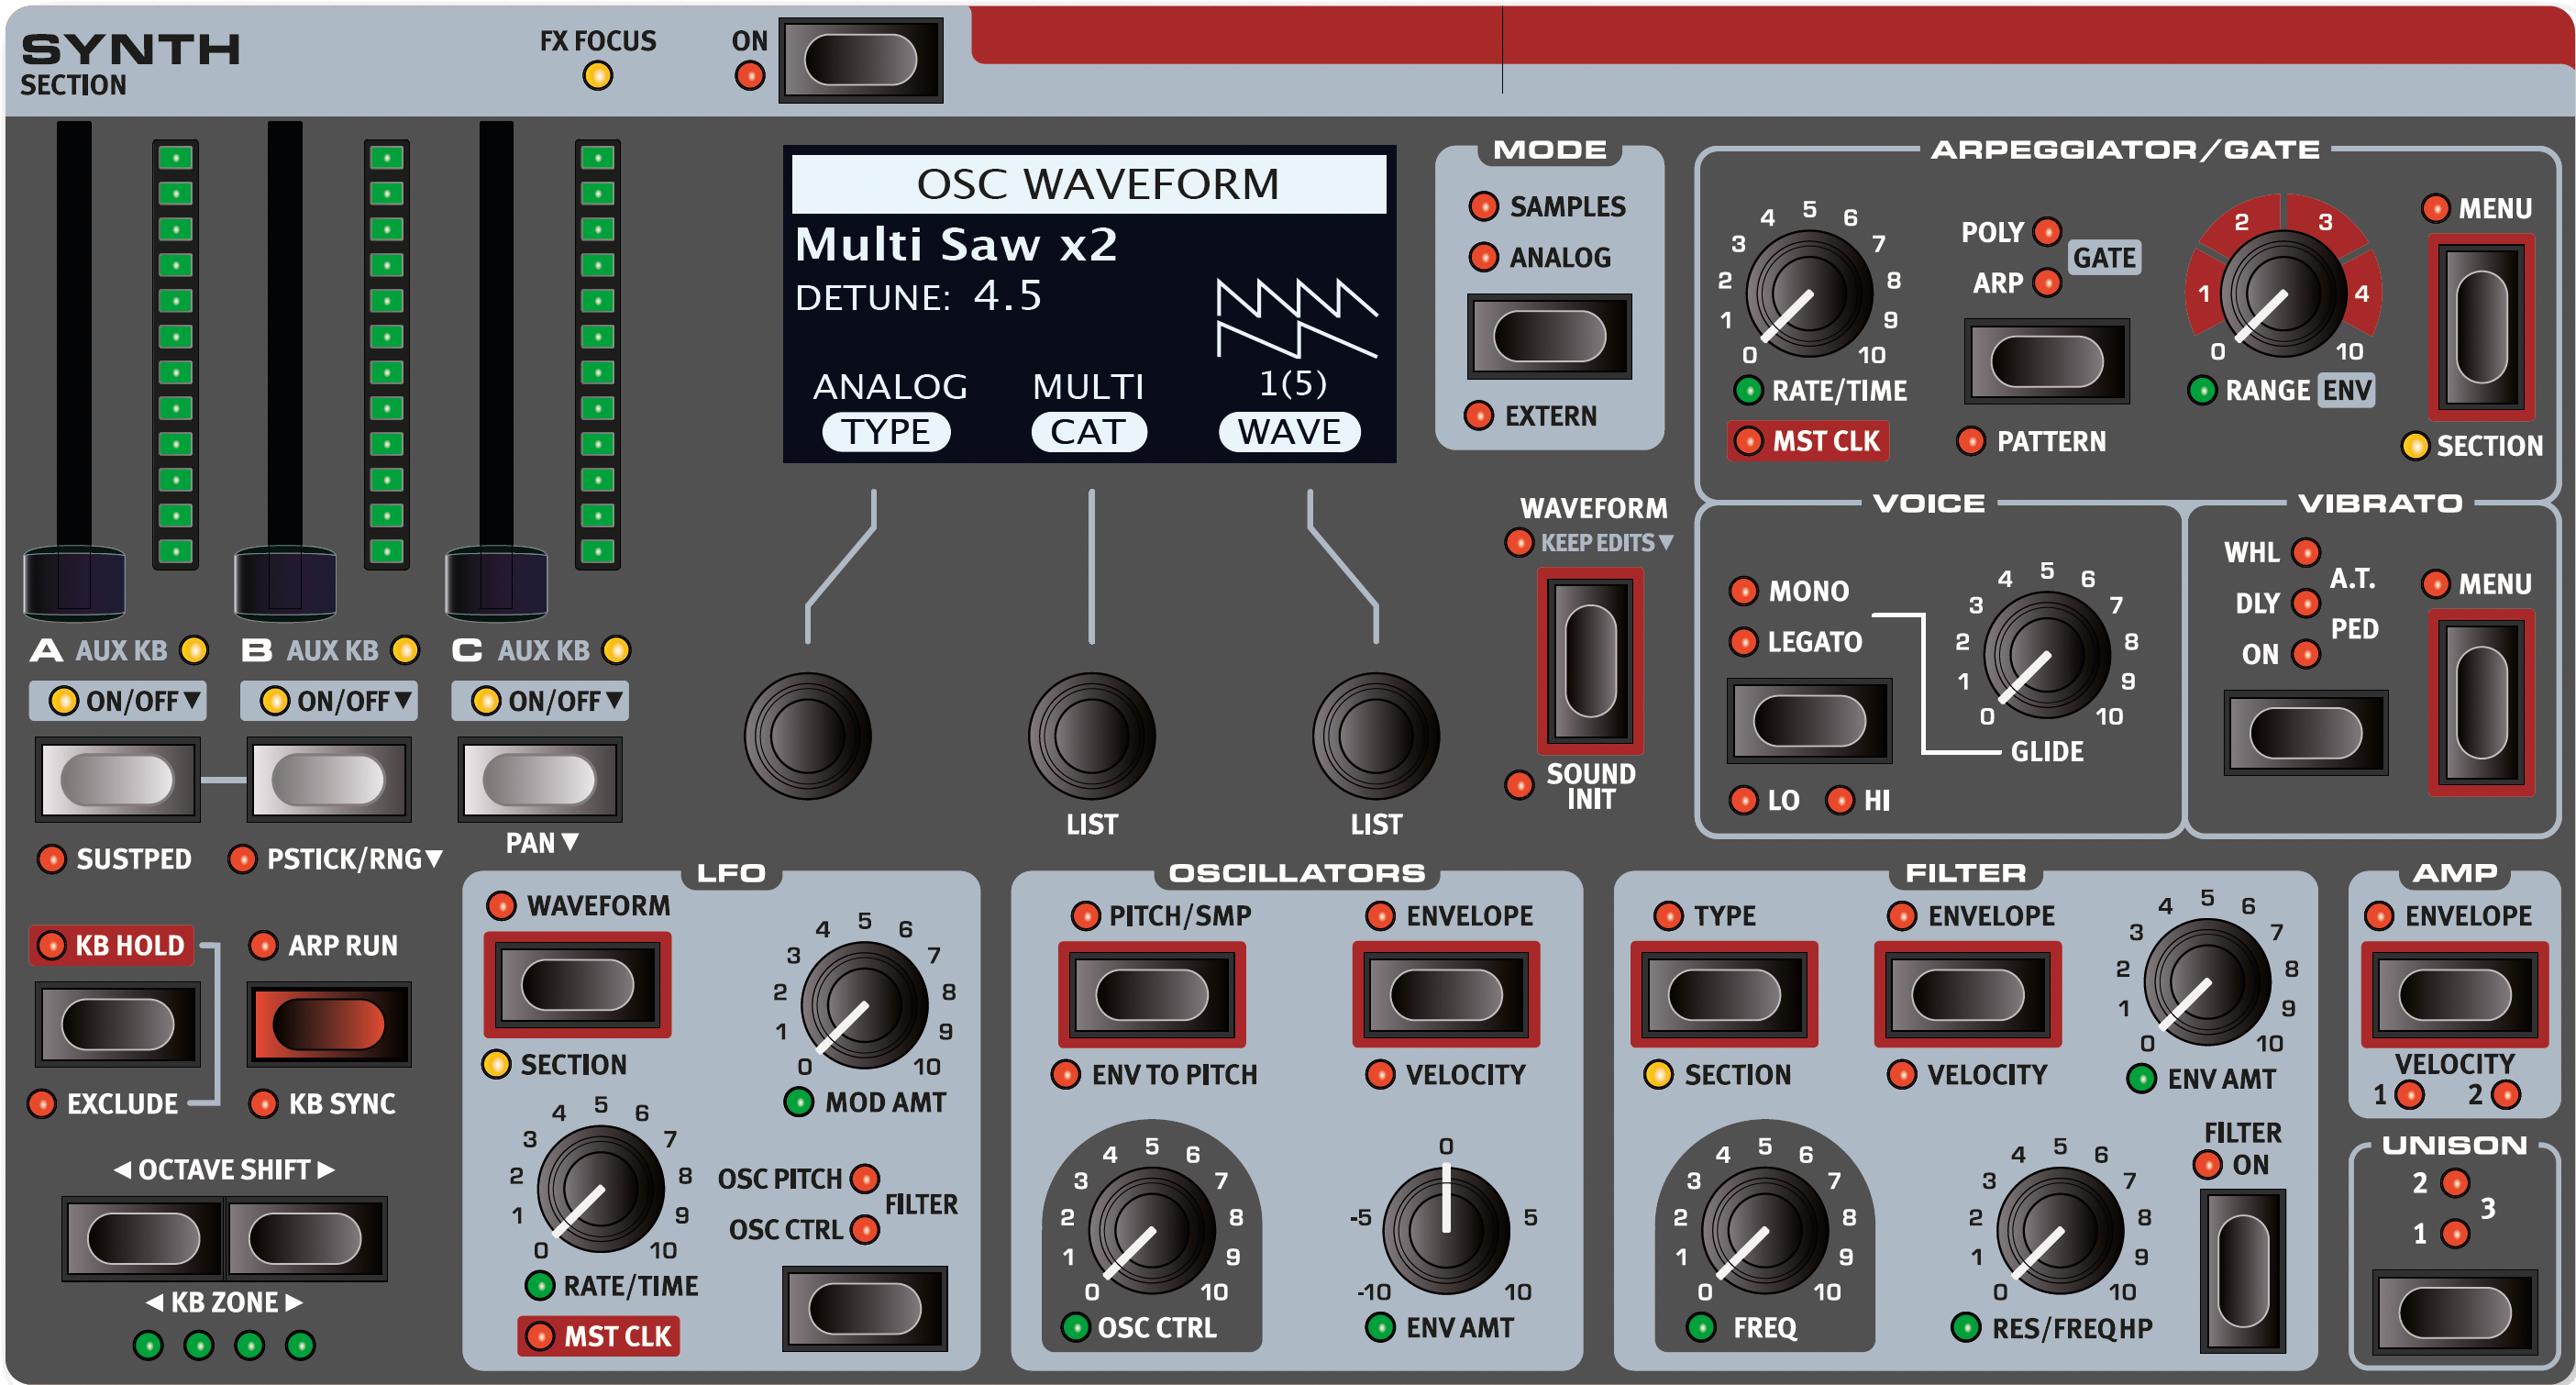The height and width of the screenshot is (1385, 2576).
Task: Click the Voice Glide knob
Action: click(x=2047, y=655)
